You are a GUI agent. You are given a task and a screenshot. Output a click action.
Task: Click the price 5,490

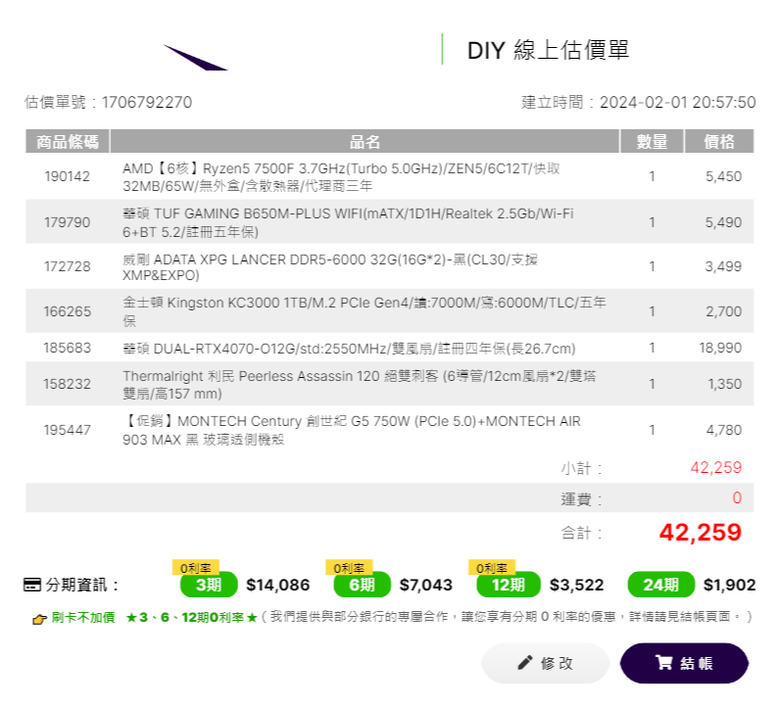[x=723, y=222]
